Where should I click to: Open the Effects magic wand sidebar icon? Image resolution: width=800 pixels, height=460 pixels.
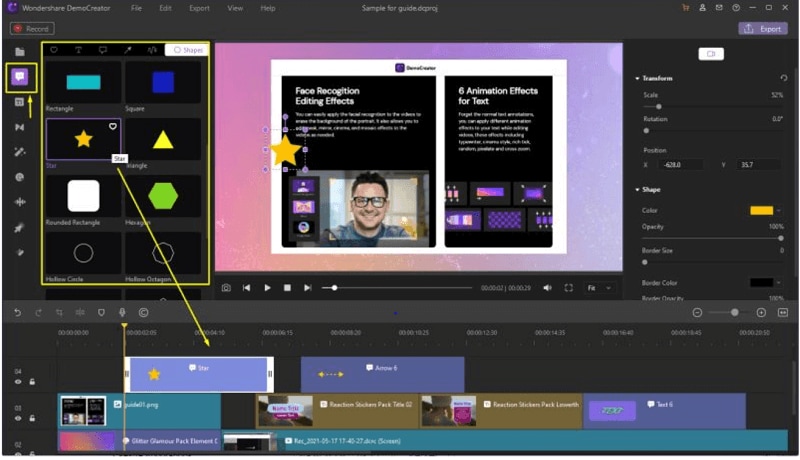click(20, 152)
